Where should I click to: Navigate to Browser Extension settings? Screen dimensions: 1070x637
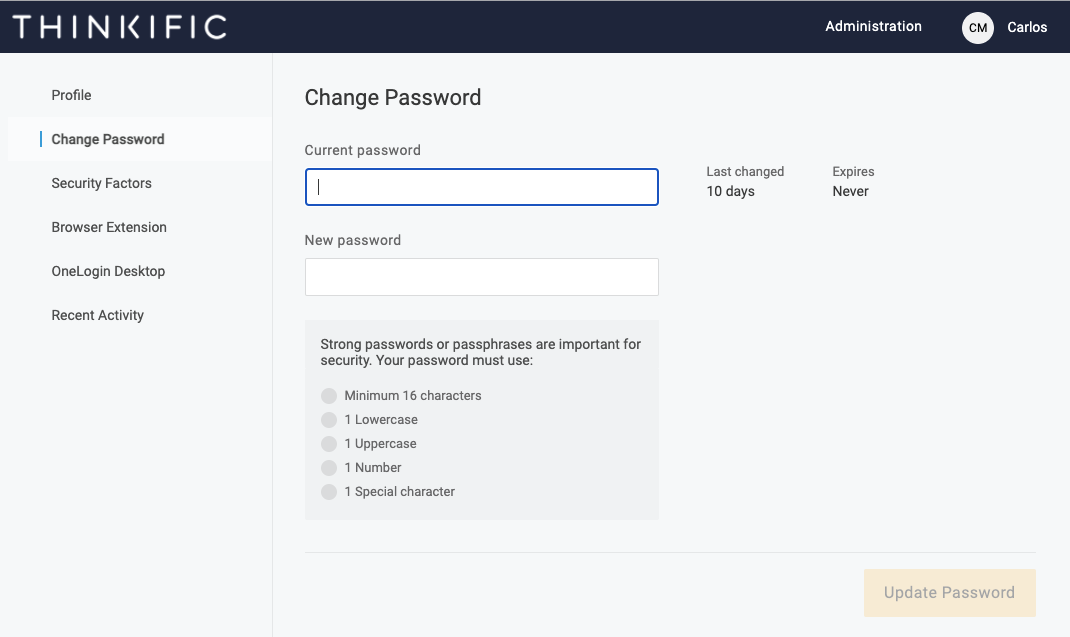[x=109, y=227]
